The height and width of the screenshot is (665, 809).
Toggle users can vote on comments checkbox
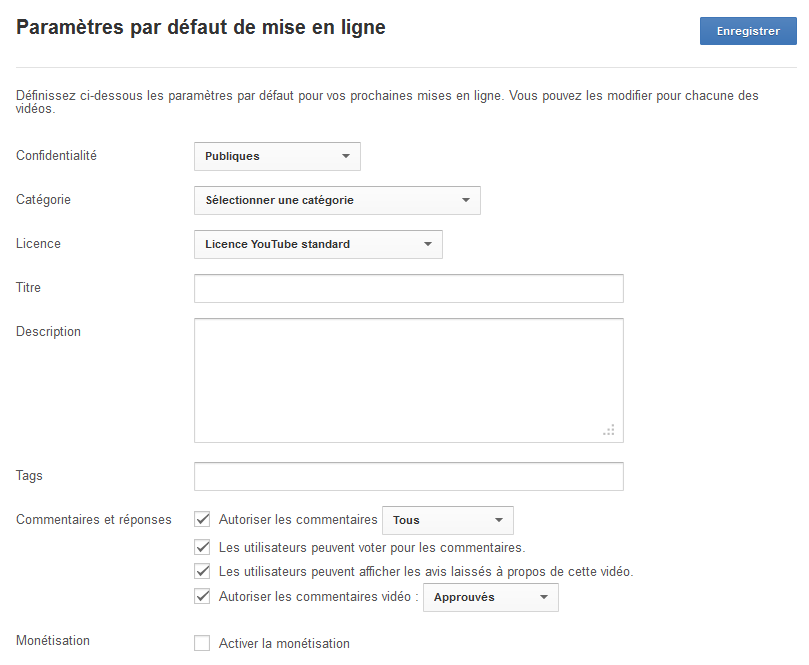[x=202, y=547]
